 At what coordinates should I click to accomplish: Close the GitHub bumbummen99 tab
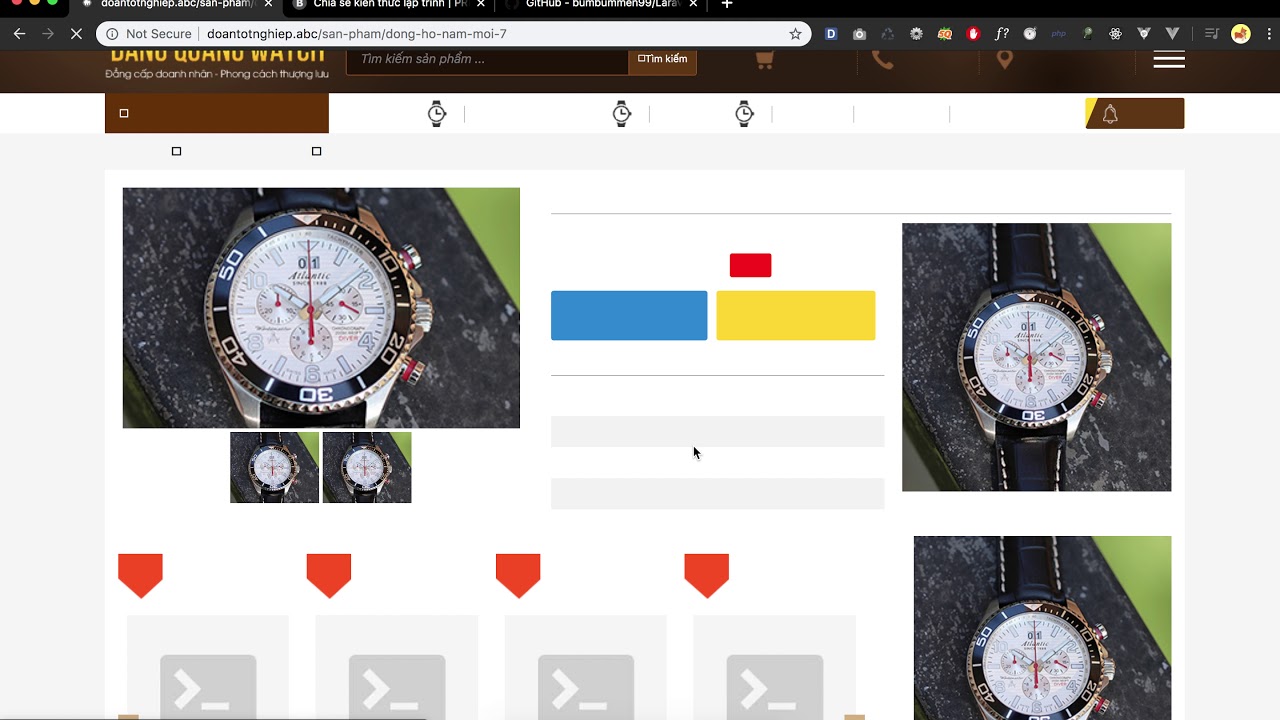[x=693, y=4]
